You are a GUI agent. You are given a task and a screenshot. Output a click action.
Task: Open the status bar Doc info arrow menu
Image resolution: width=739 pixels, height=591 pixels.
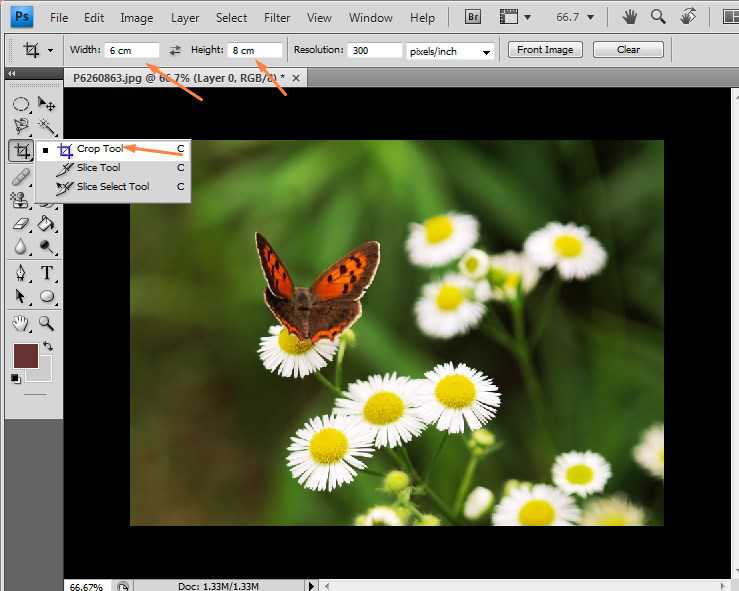coord(311,586)
